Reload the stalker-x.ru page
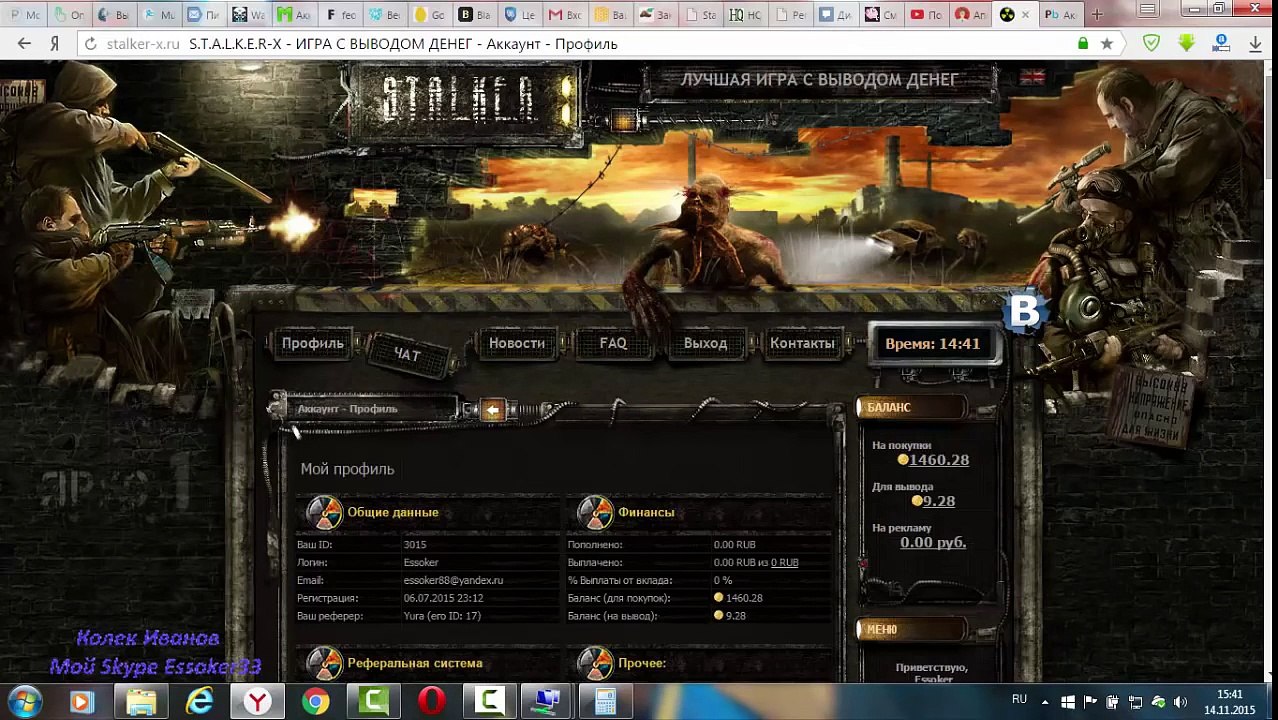The image size is (1278, 720). click(x=90, y=44)
